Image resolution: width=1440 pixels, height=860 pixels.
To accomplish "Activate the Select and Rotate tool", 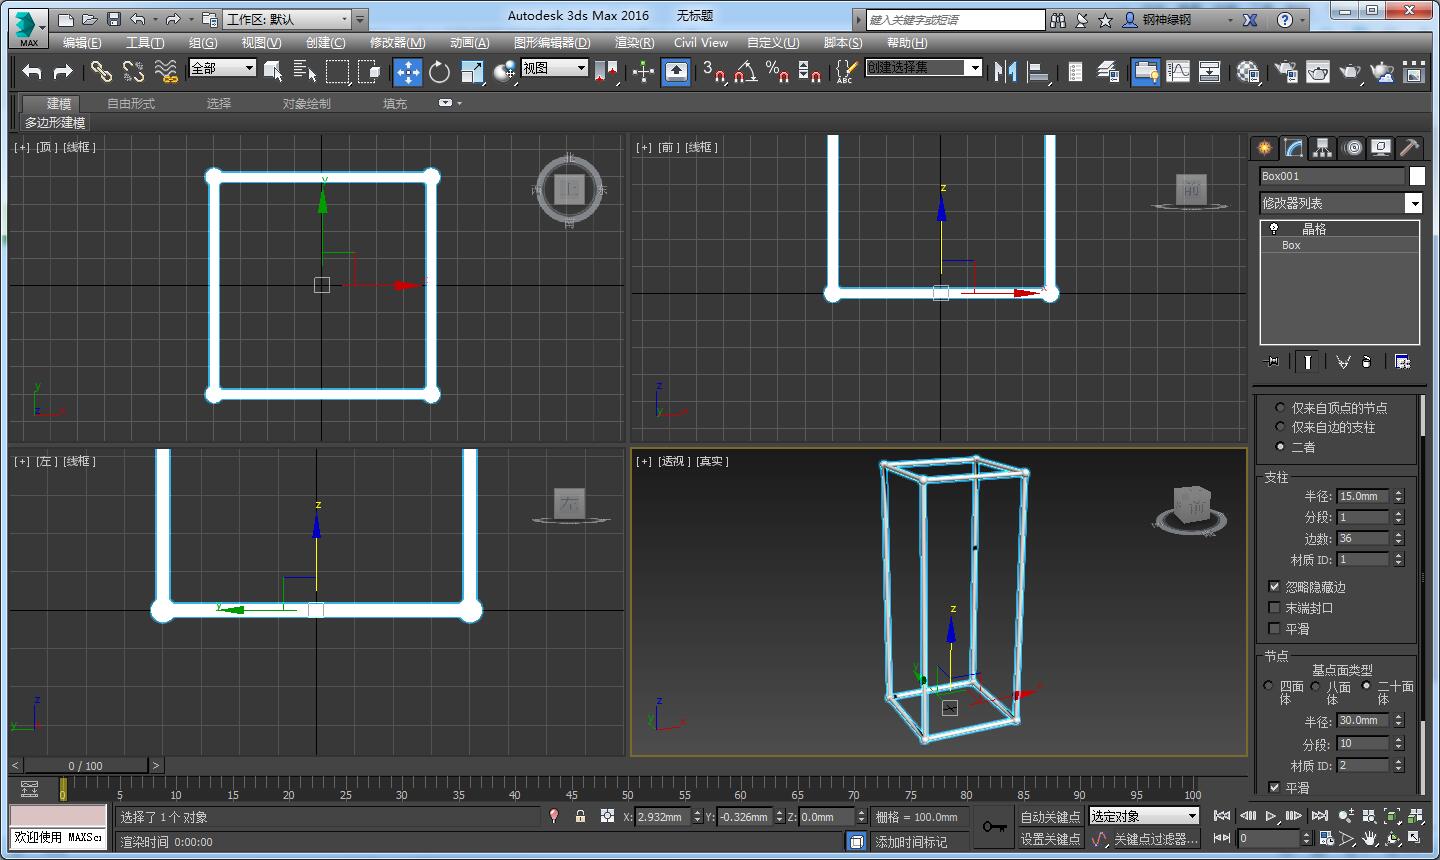I will click(440, 71).
